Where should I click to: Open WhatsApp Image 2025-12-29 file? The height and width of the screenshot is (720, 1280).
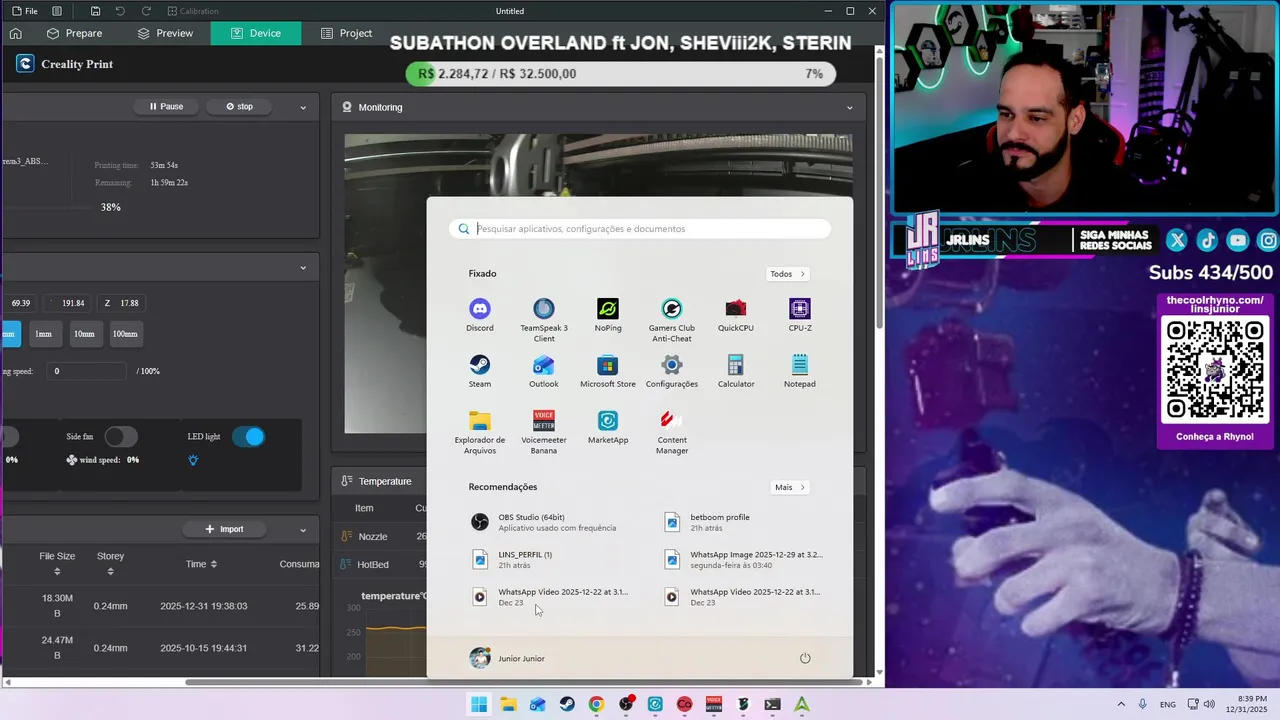tap(744, 559)
